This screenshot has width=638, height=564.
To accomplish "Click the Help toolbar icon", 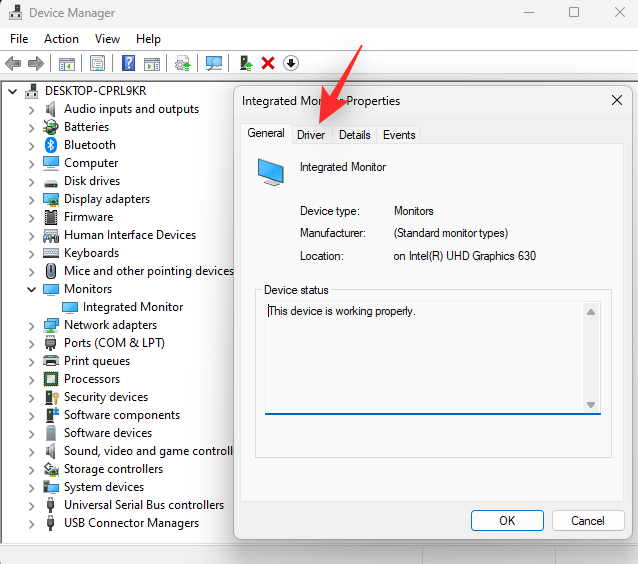I will [128, 63].
